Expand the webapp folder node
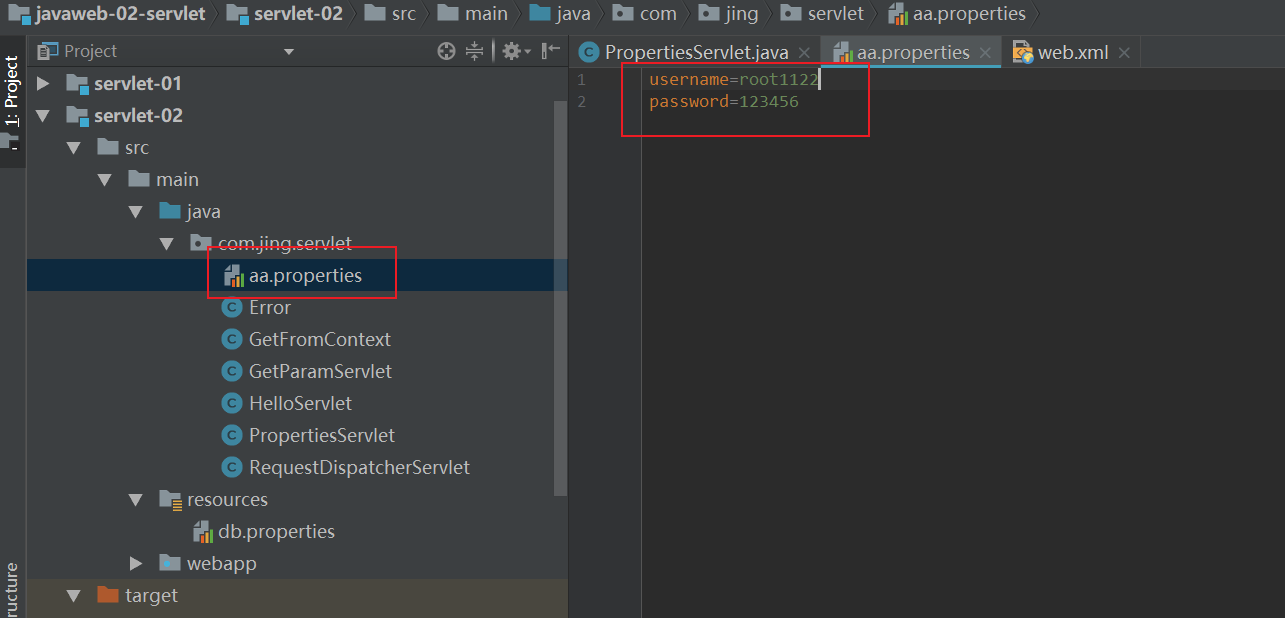 click(x=136, y=563)
